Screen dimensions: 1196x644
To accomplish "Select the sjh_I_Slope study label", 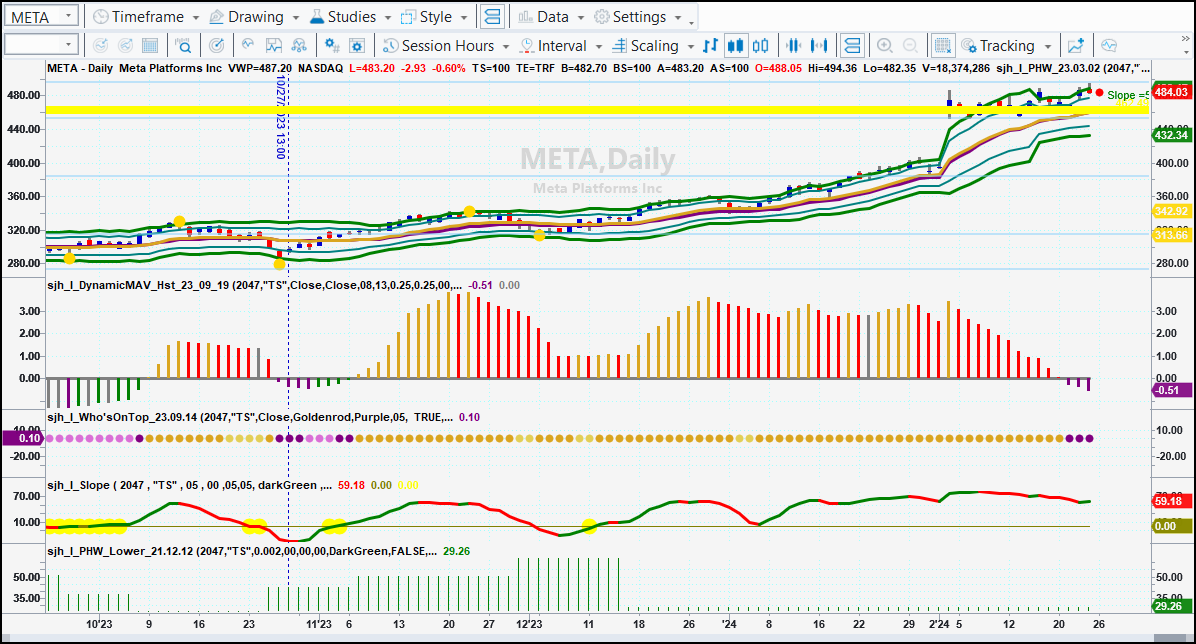I will [189, 485].
